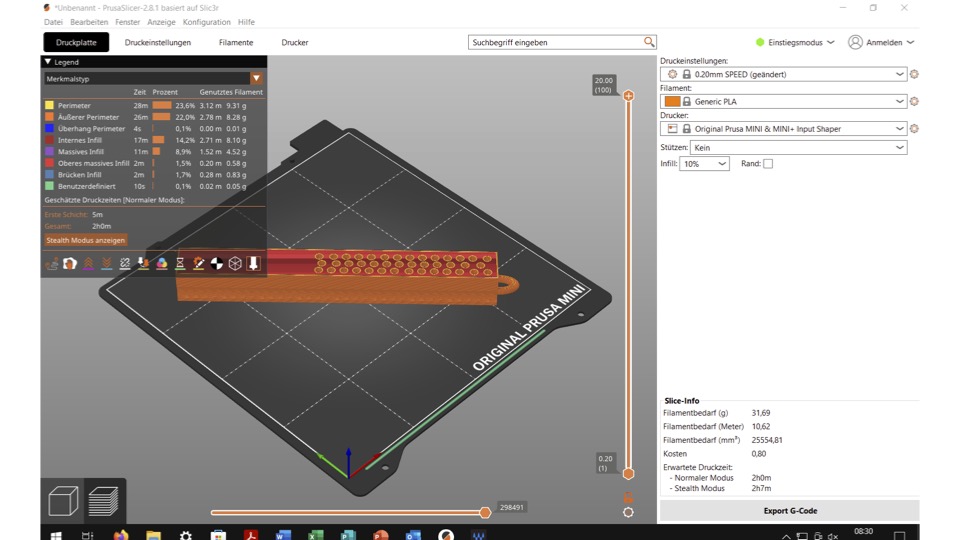Open settings gear next to Generic PLA
960x540 pixels.
point(914,102)
